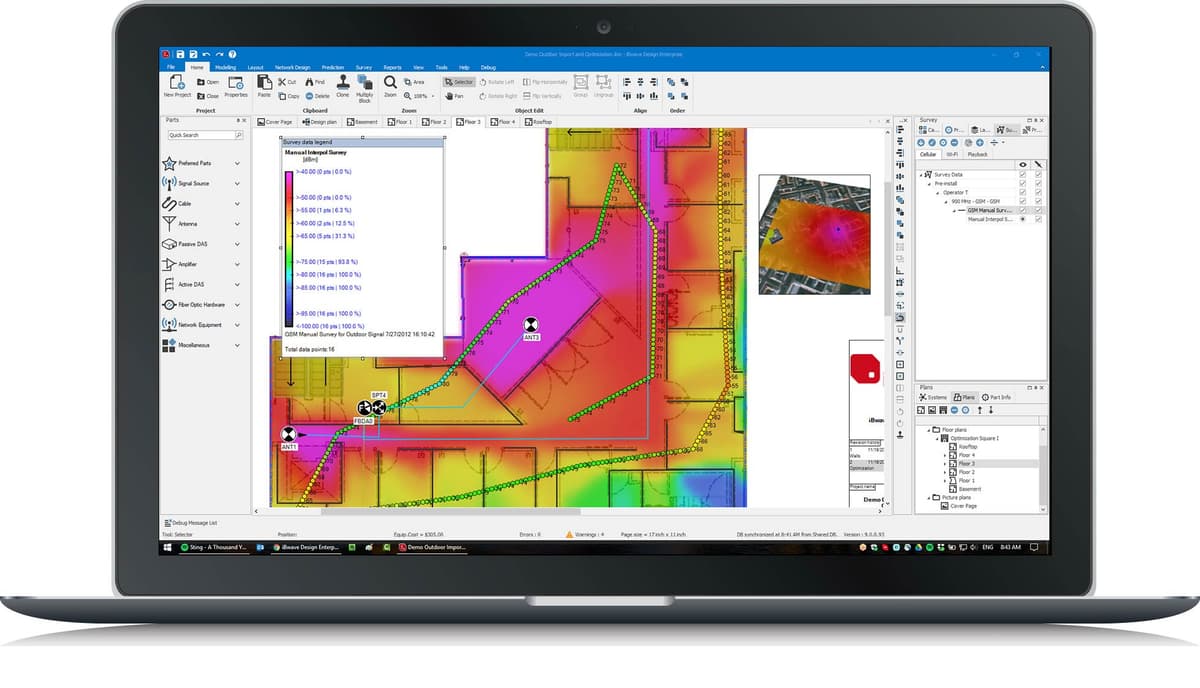1200x688 pixels.
Task: Switch to the Floor 4 plan tab
Action: [505, 122]
